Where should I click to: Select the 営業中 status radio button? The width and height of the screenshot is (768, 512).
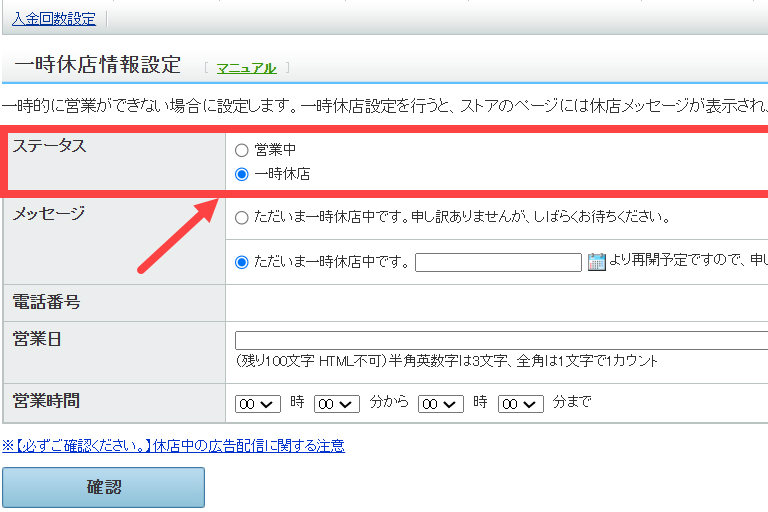241,150
